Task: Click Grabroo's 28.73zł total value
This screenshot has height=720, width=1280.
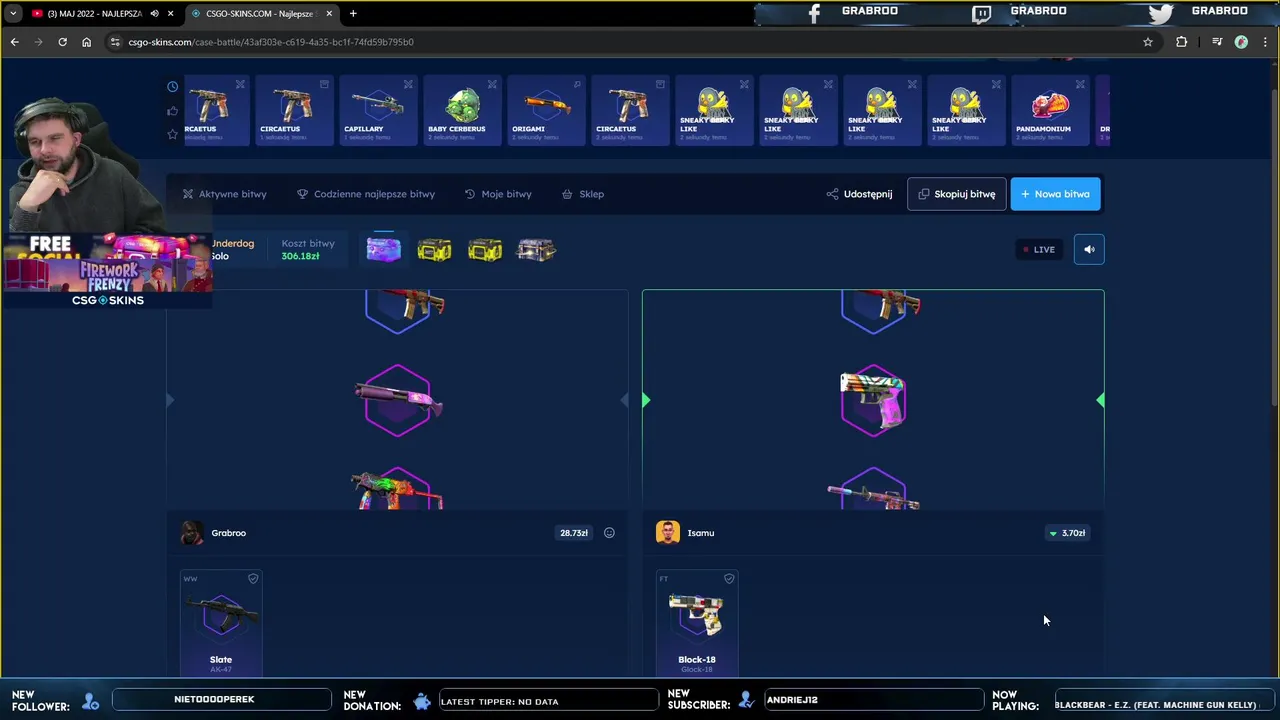Action: tap(574, 533)
